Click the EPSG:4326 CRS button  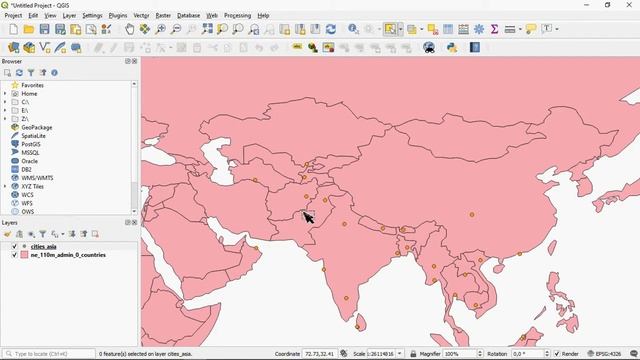pyautogui.click(x=604, y=353)
